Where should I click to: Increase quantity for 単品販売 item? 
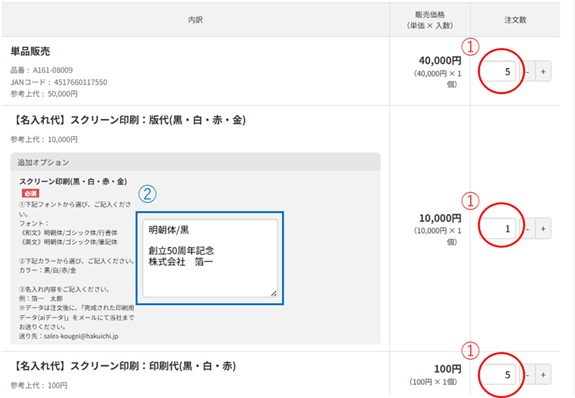(x=543, y=72)
